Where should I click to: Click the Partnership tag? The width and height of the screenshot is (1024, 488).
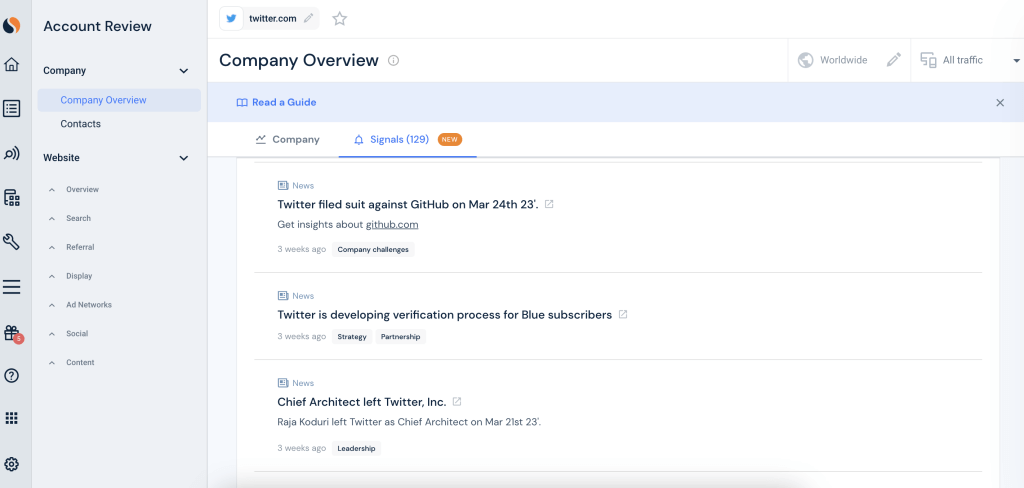coord(400,337)
